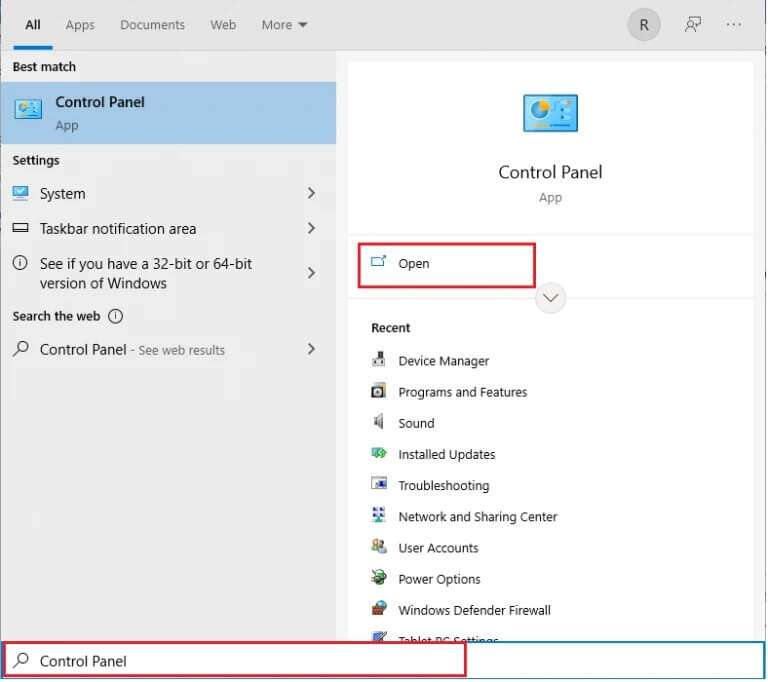The width and height of the screenshot is (768, 682).
Task: Expand the System result arrow
Action: tap(311, 193)
